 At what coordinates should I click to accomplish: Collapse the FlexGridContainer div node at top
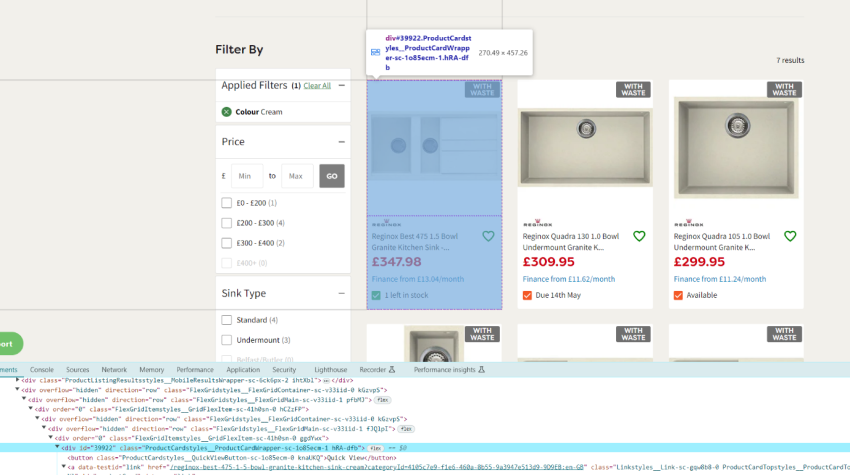[x=17, y=389]
